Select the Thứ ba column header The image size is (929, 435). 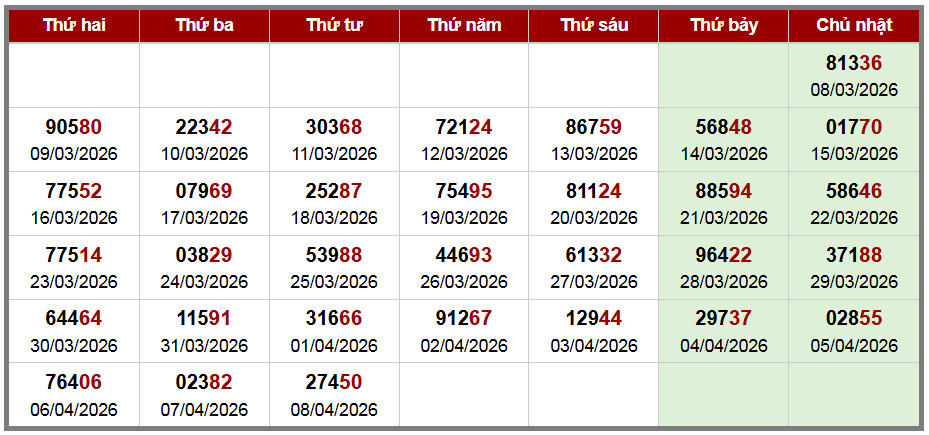pos(204,26)
